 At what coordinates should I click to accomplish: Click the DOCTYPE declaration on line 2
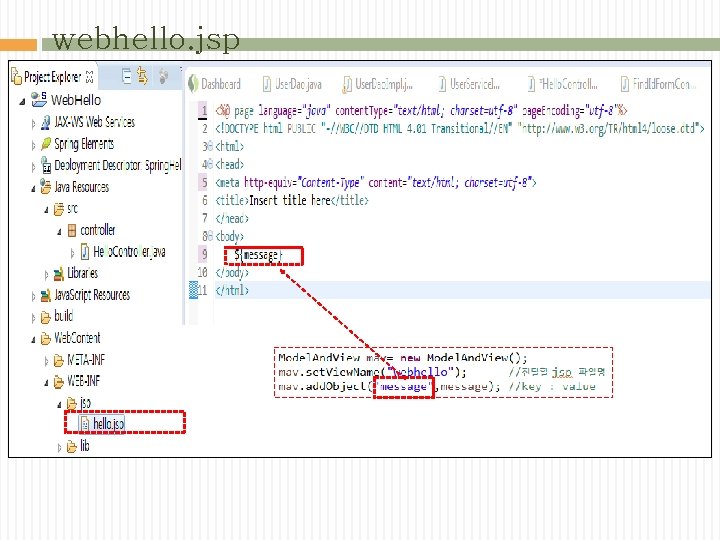coord(460,128)
